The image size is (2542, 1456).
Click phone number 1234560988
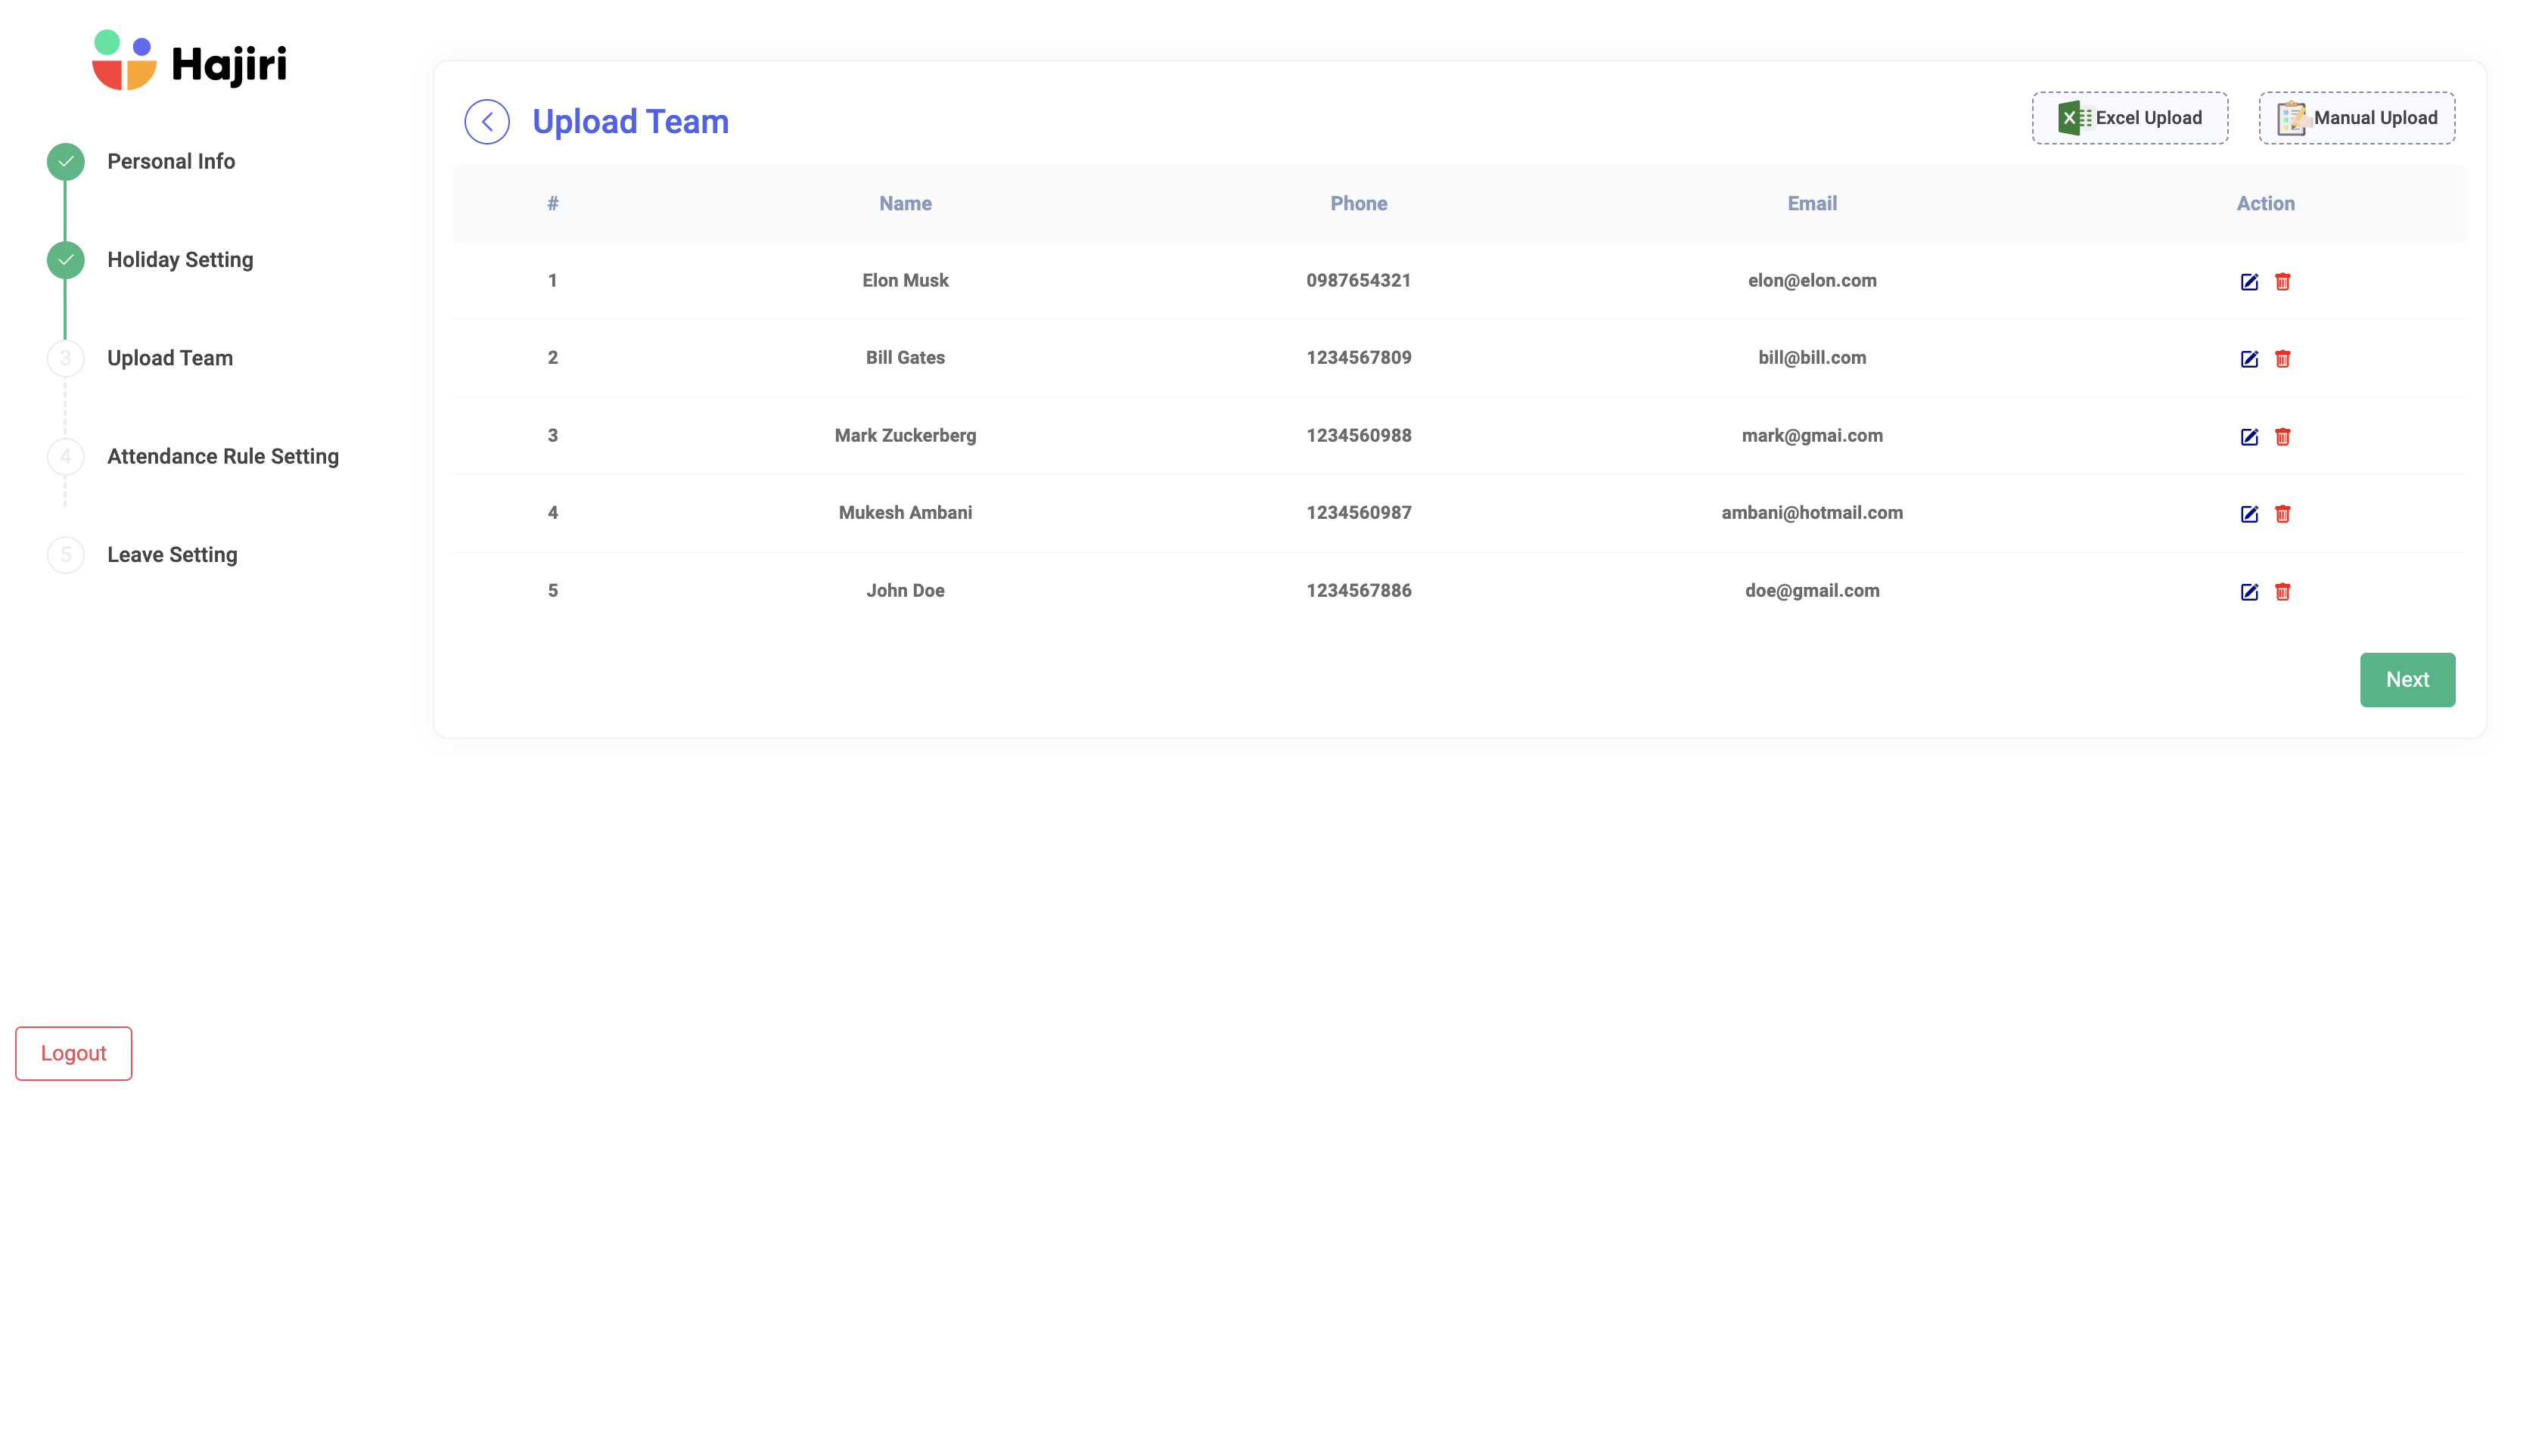(1358, 436)
